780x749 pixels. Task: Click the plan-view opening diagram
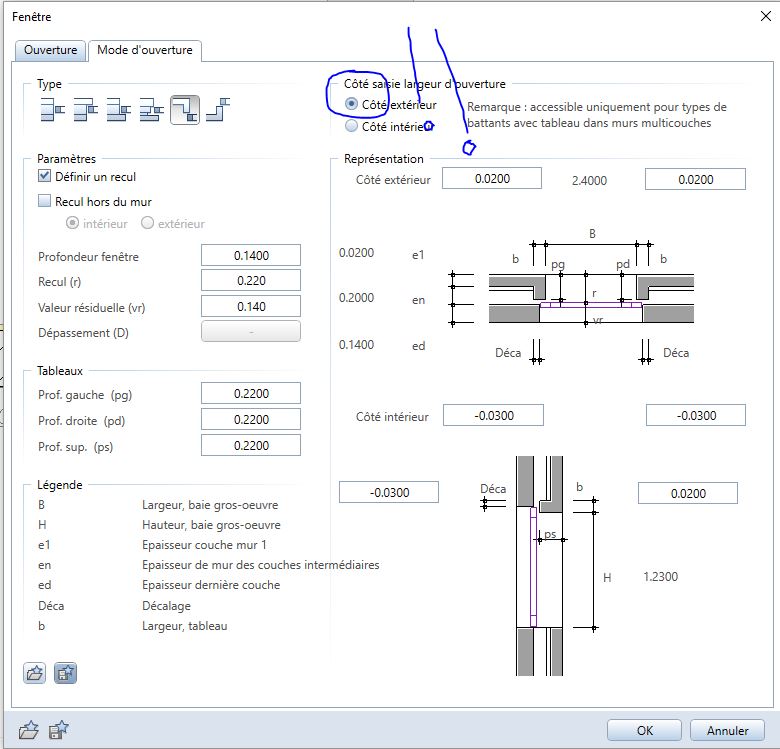591,298
